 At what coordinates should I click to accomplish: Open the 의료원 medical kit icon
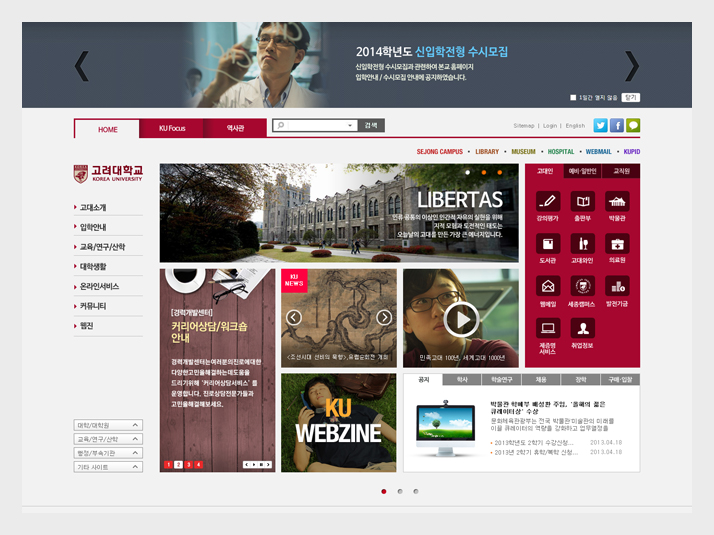[617, 244]
